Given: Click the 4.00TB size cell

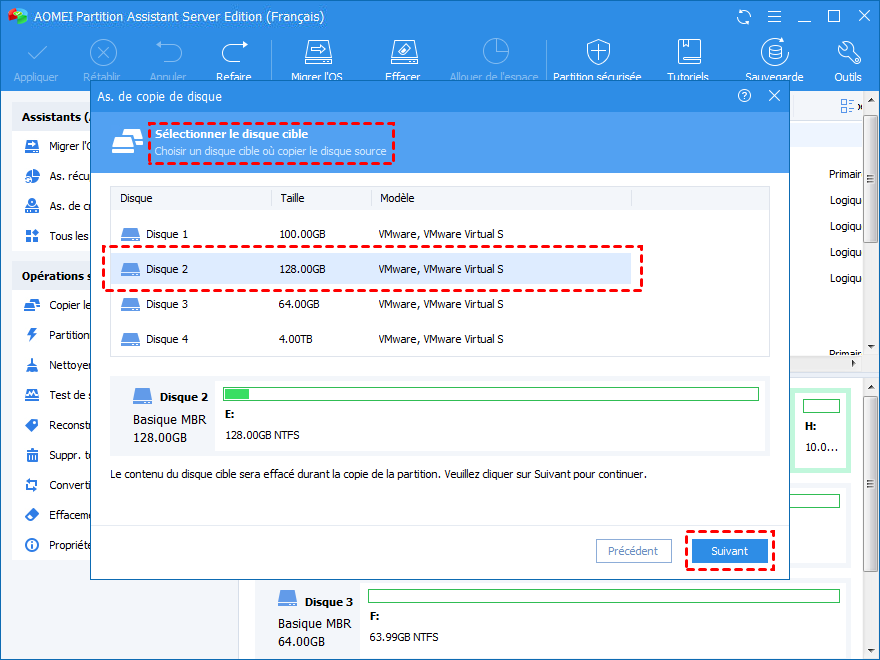Looking at the screenshot, I should [296, 339].
